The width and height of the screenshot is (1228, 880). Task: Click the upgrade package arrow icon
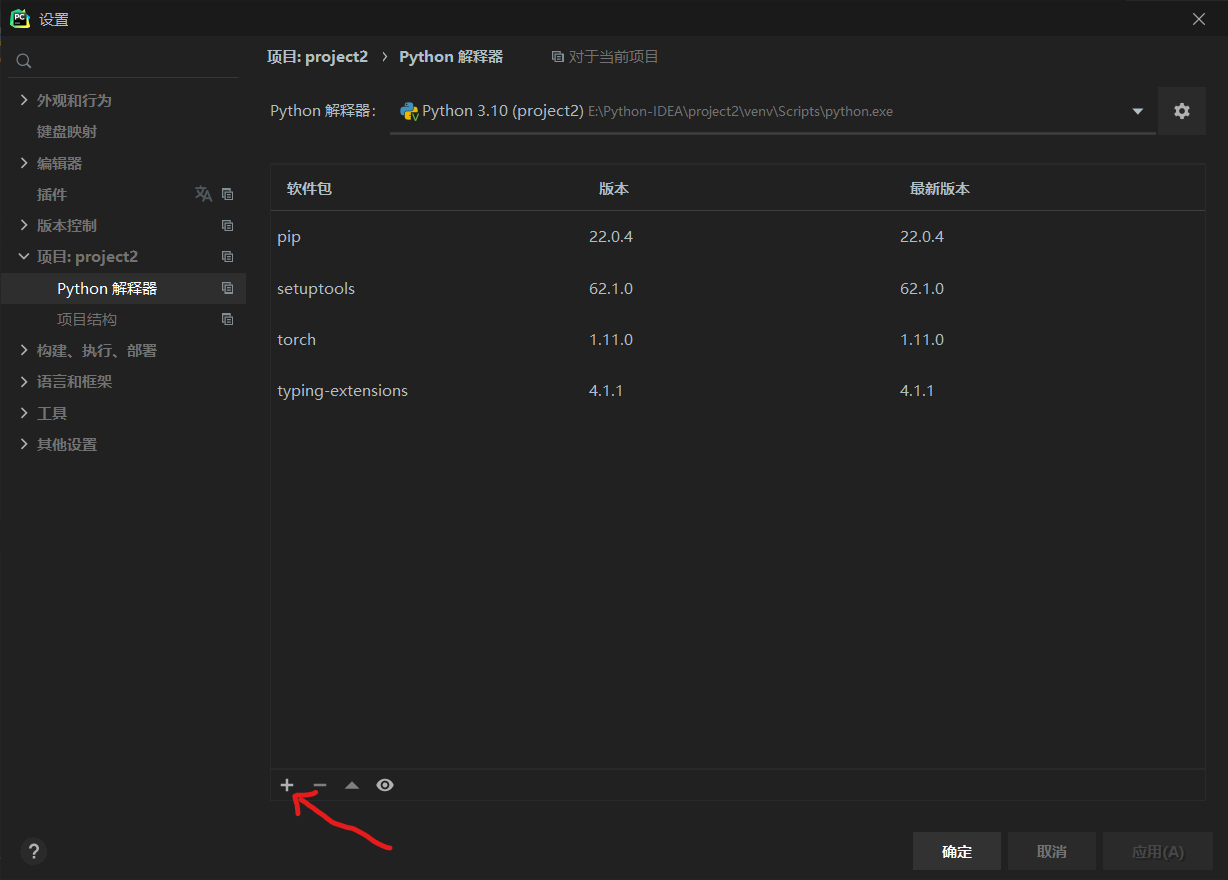(x=352, y=785)
